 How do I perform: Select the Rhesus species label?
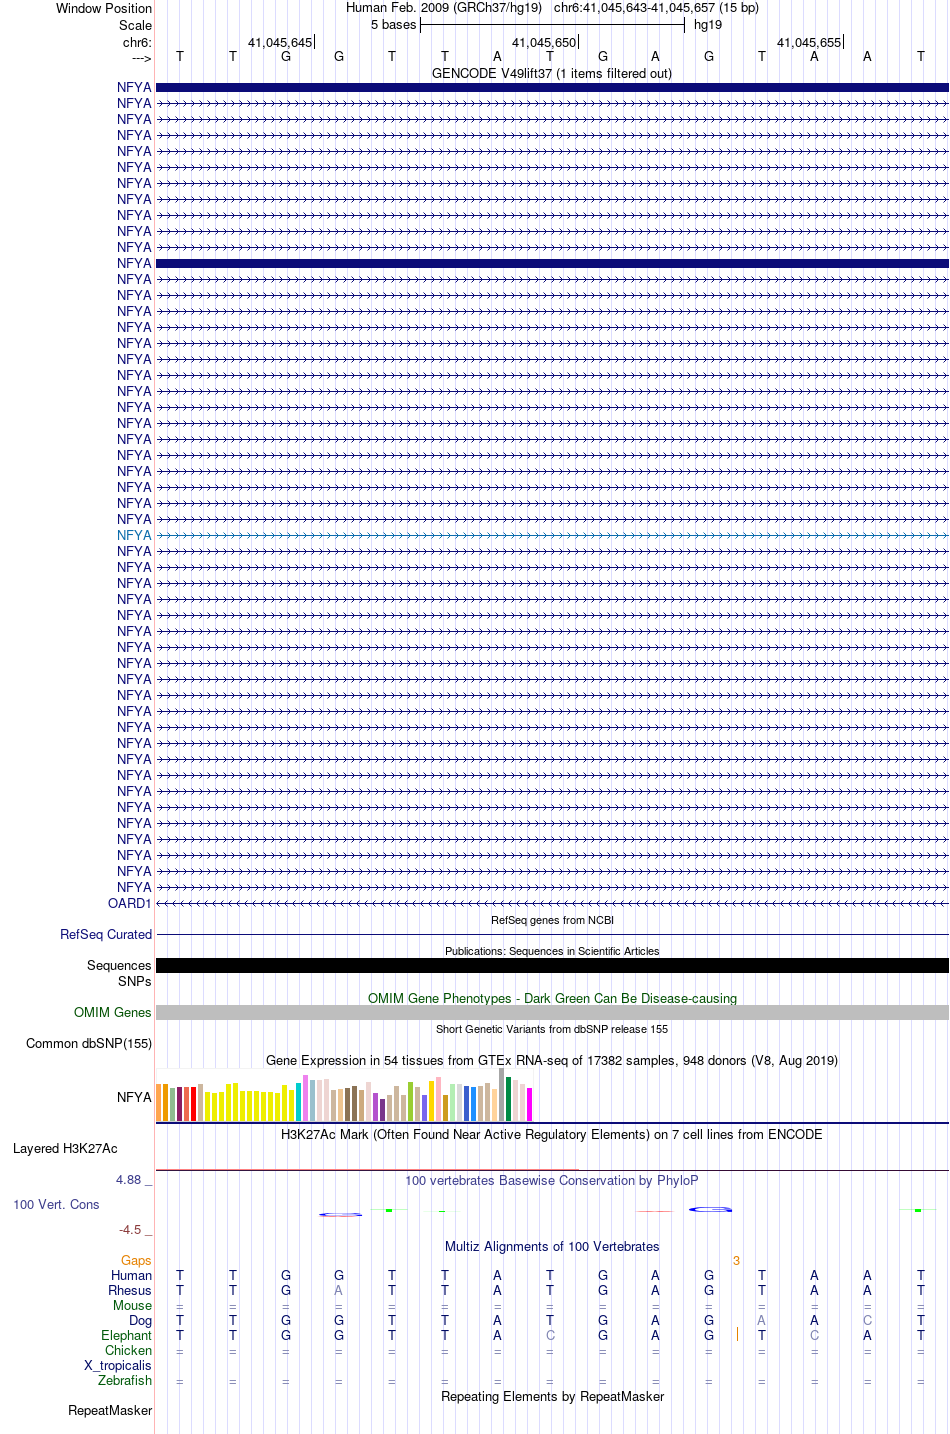click(130, 1290)
